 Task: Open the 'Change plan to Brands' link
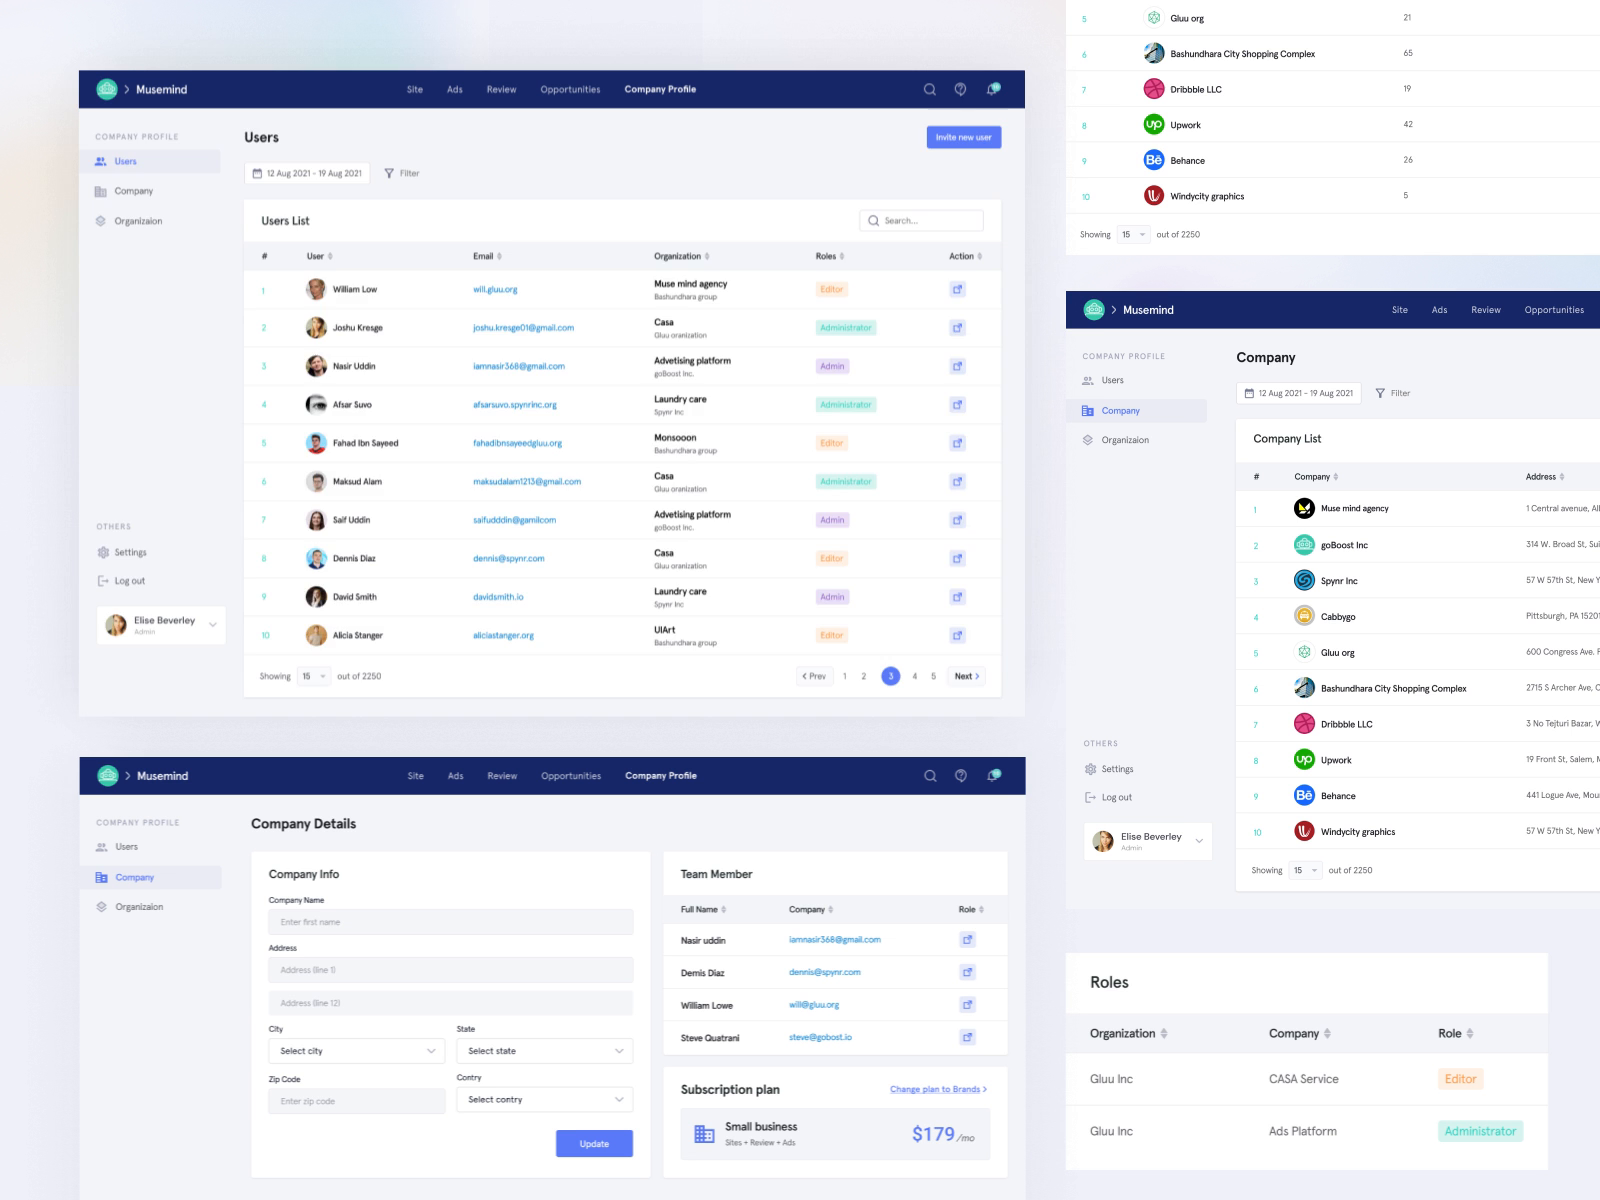point(936,1089)
